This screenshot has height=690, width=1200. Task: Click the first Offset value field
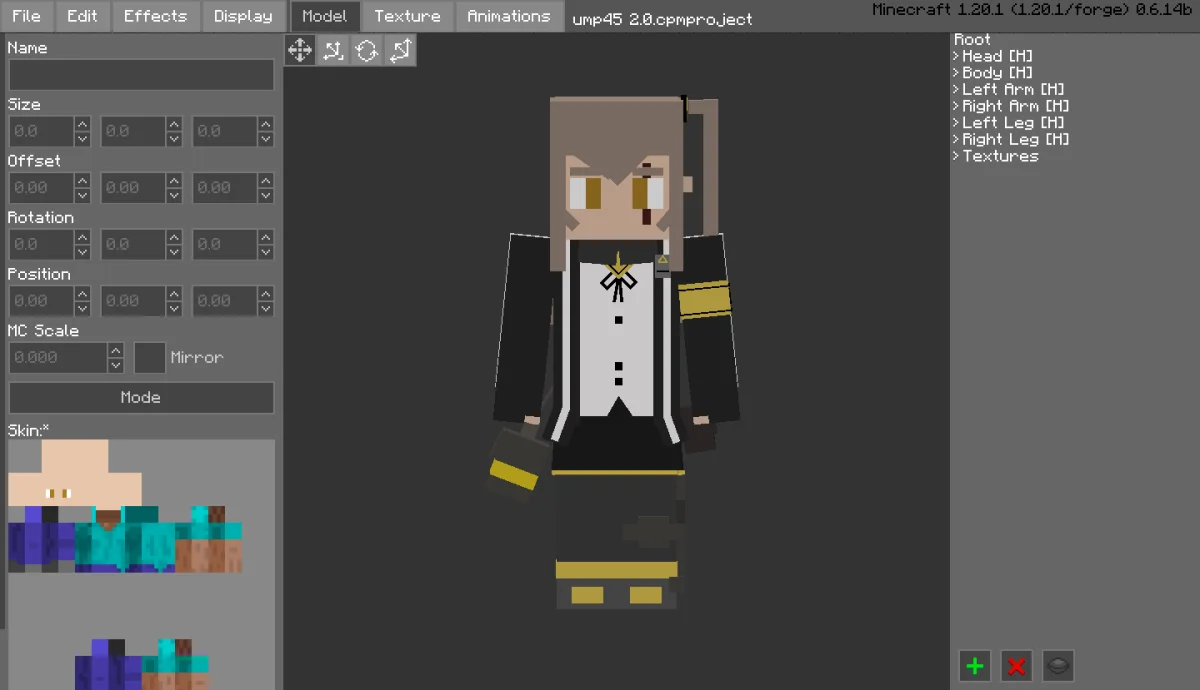pos(41,188)
